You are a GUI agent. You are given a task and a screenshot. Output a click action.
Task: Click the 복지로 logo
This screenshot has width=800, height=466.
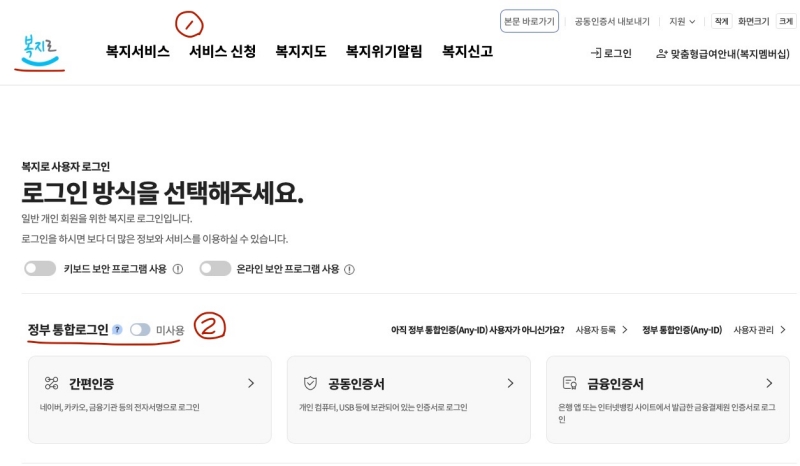[40, 51]
